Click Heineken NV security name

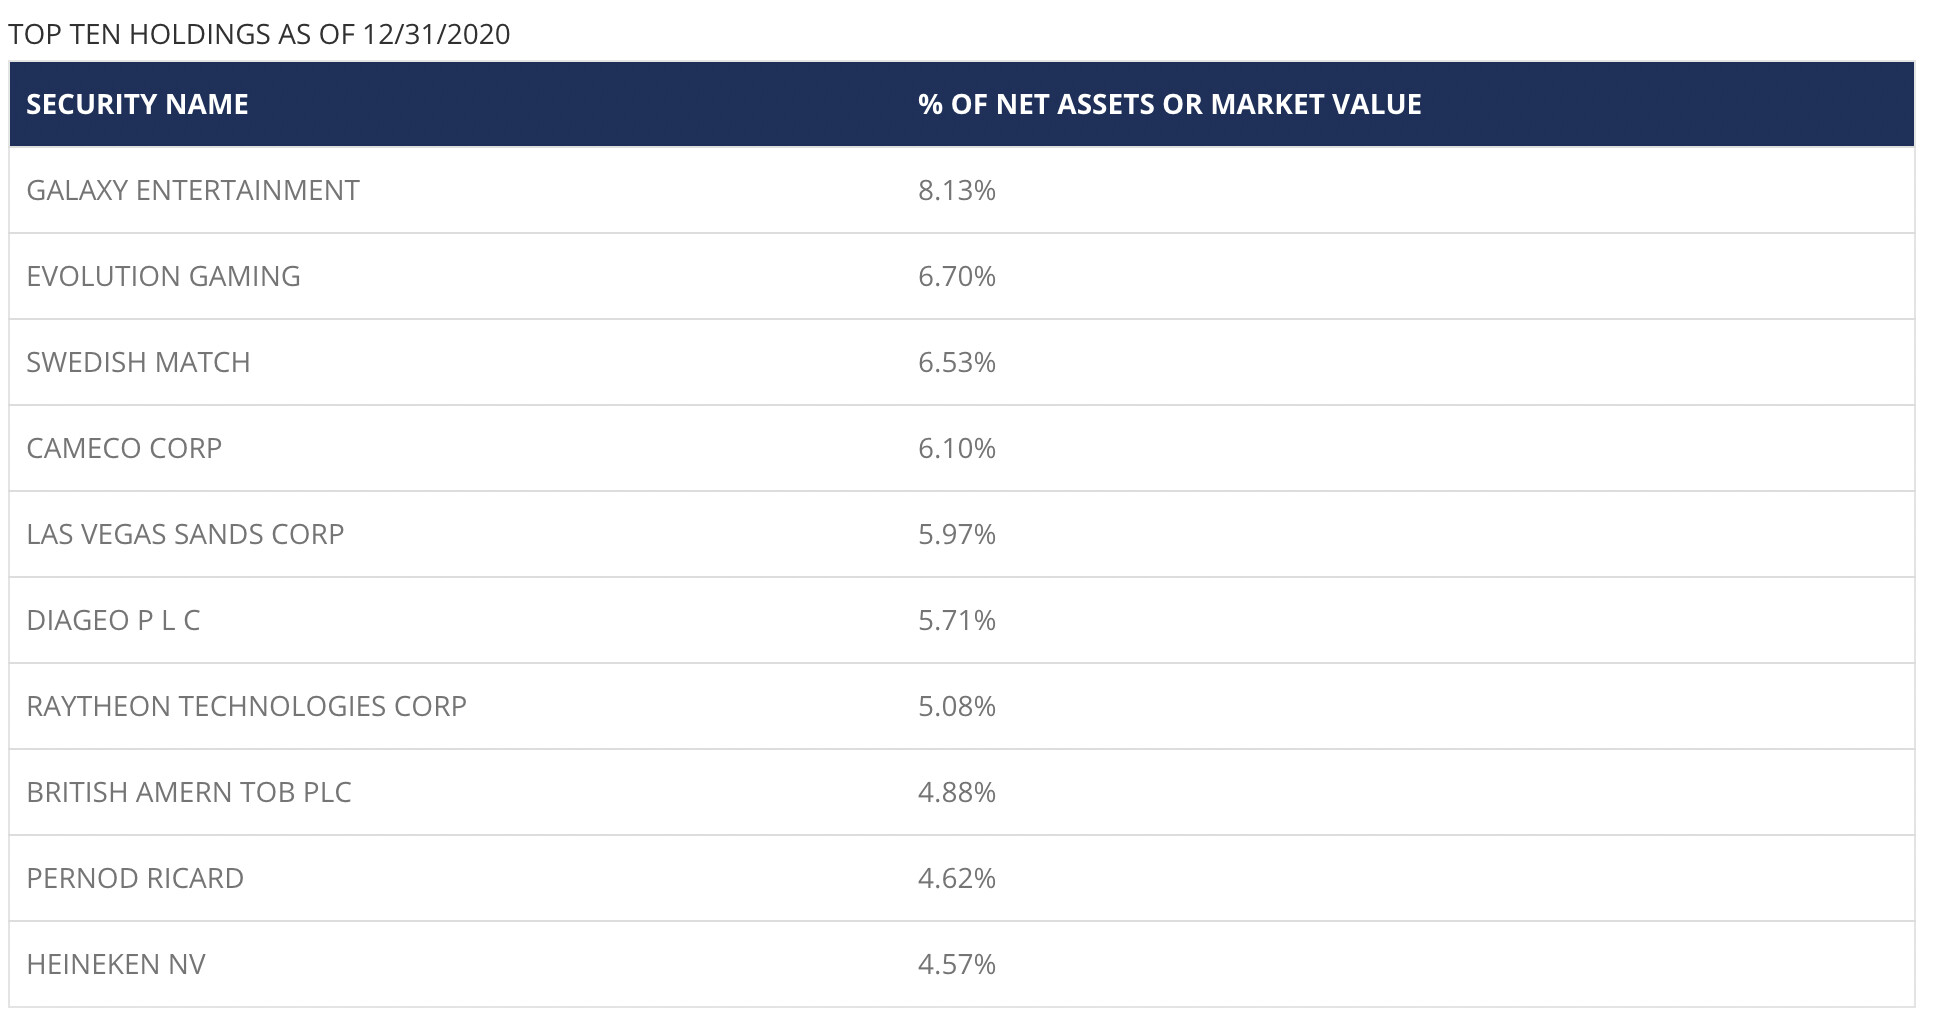(116, 965)
